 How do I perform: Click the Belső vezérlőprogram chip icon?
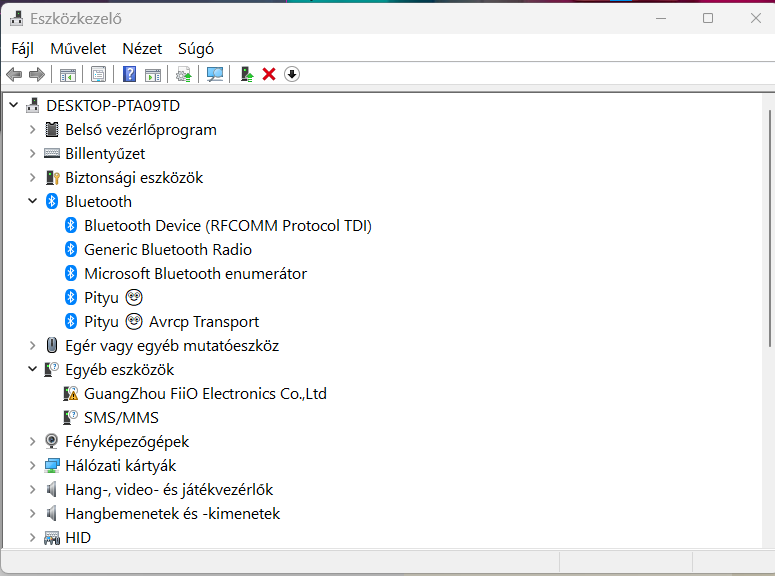pos(52,130)
